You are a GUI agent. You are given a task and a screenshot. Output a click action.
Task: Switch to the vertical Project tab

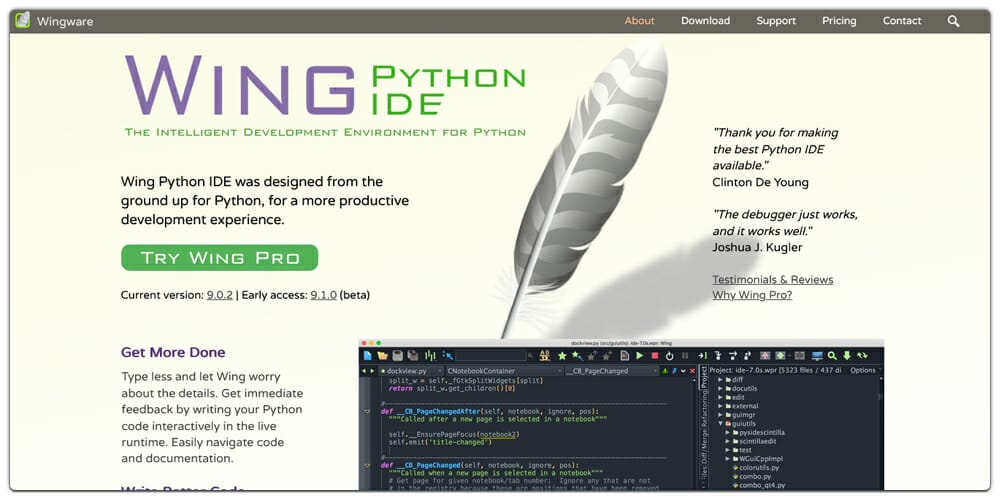click(704, 377)
